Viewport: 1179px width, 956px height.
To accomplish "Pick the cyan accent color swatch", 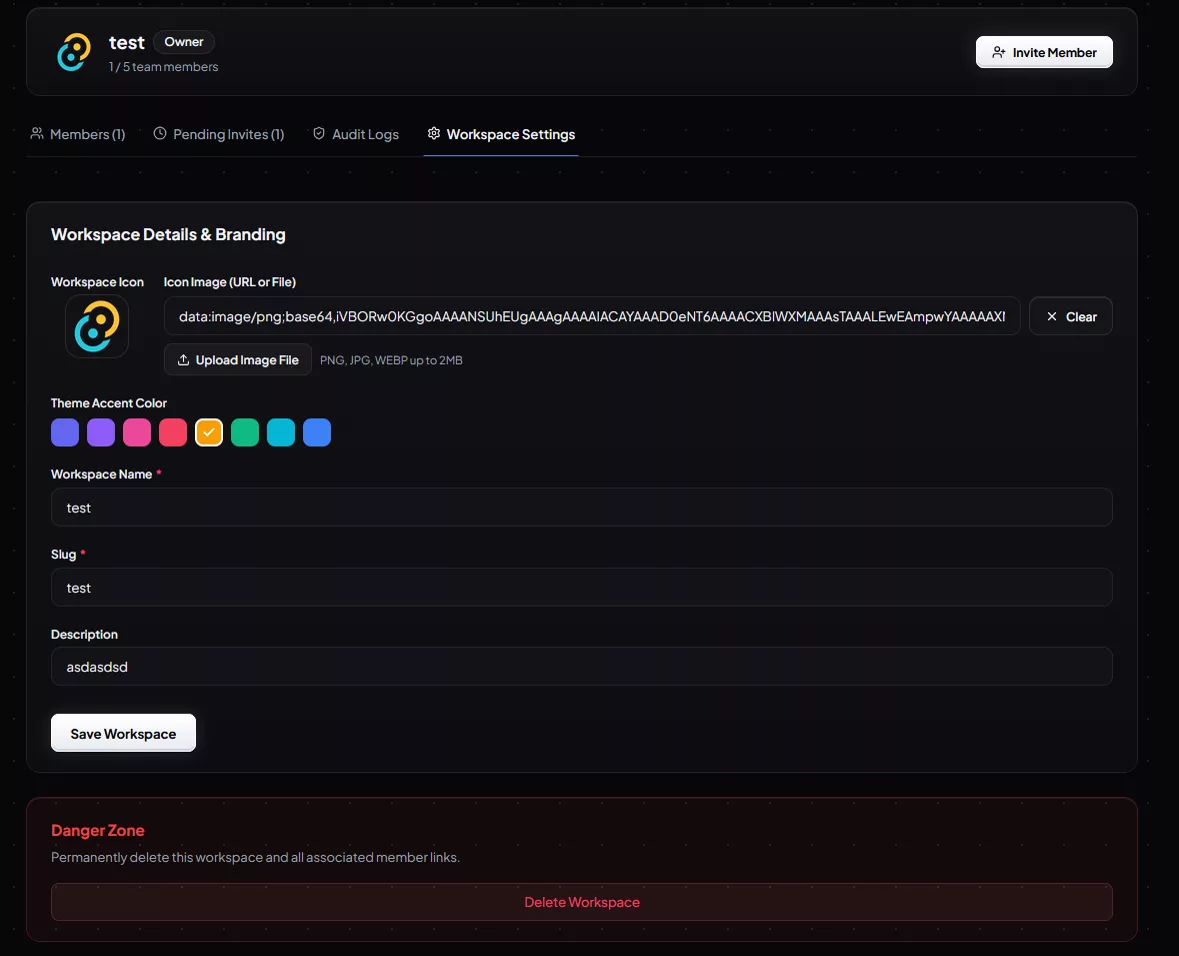I will click(281, 432).
